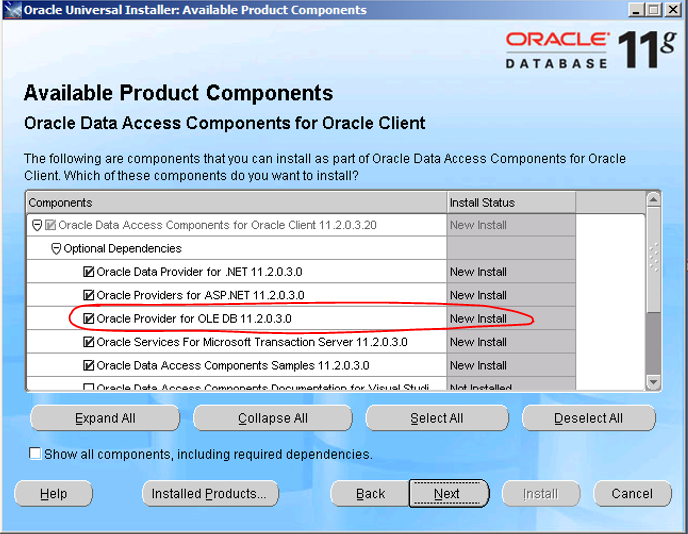The width and height of the screenshot is (688, 534).
Task: Uncheck Oracle Services For Microsoft Transaction Server
Action: click(x=89, y=342)
